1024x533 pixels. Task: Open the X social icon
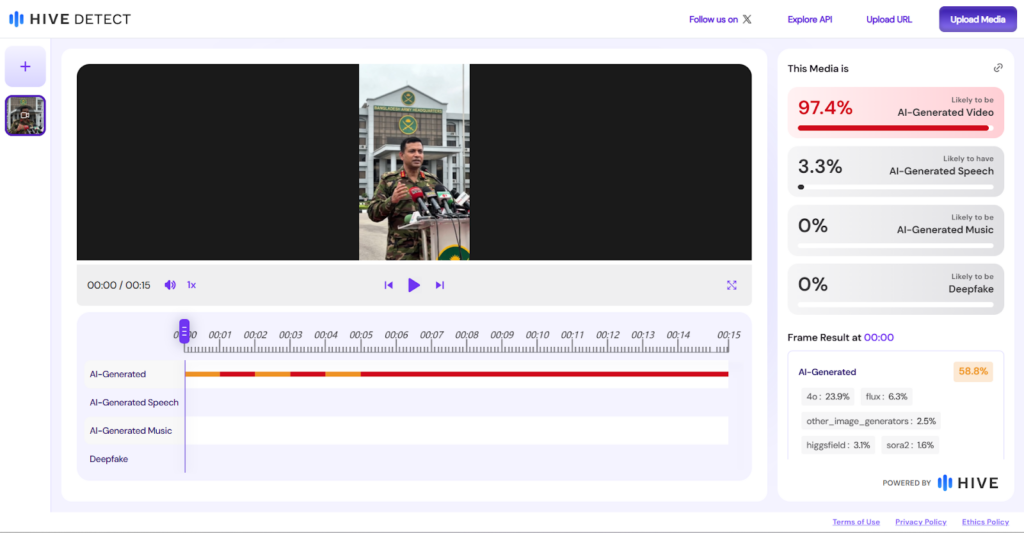(x=747, y=19)
